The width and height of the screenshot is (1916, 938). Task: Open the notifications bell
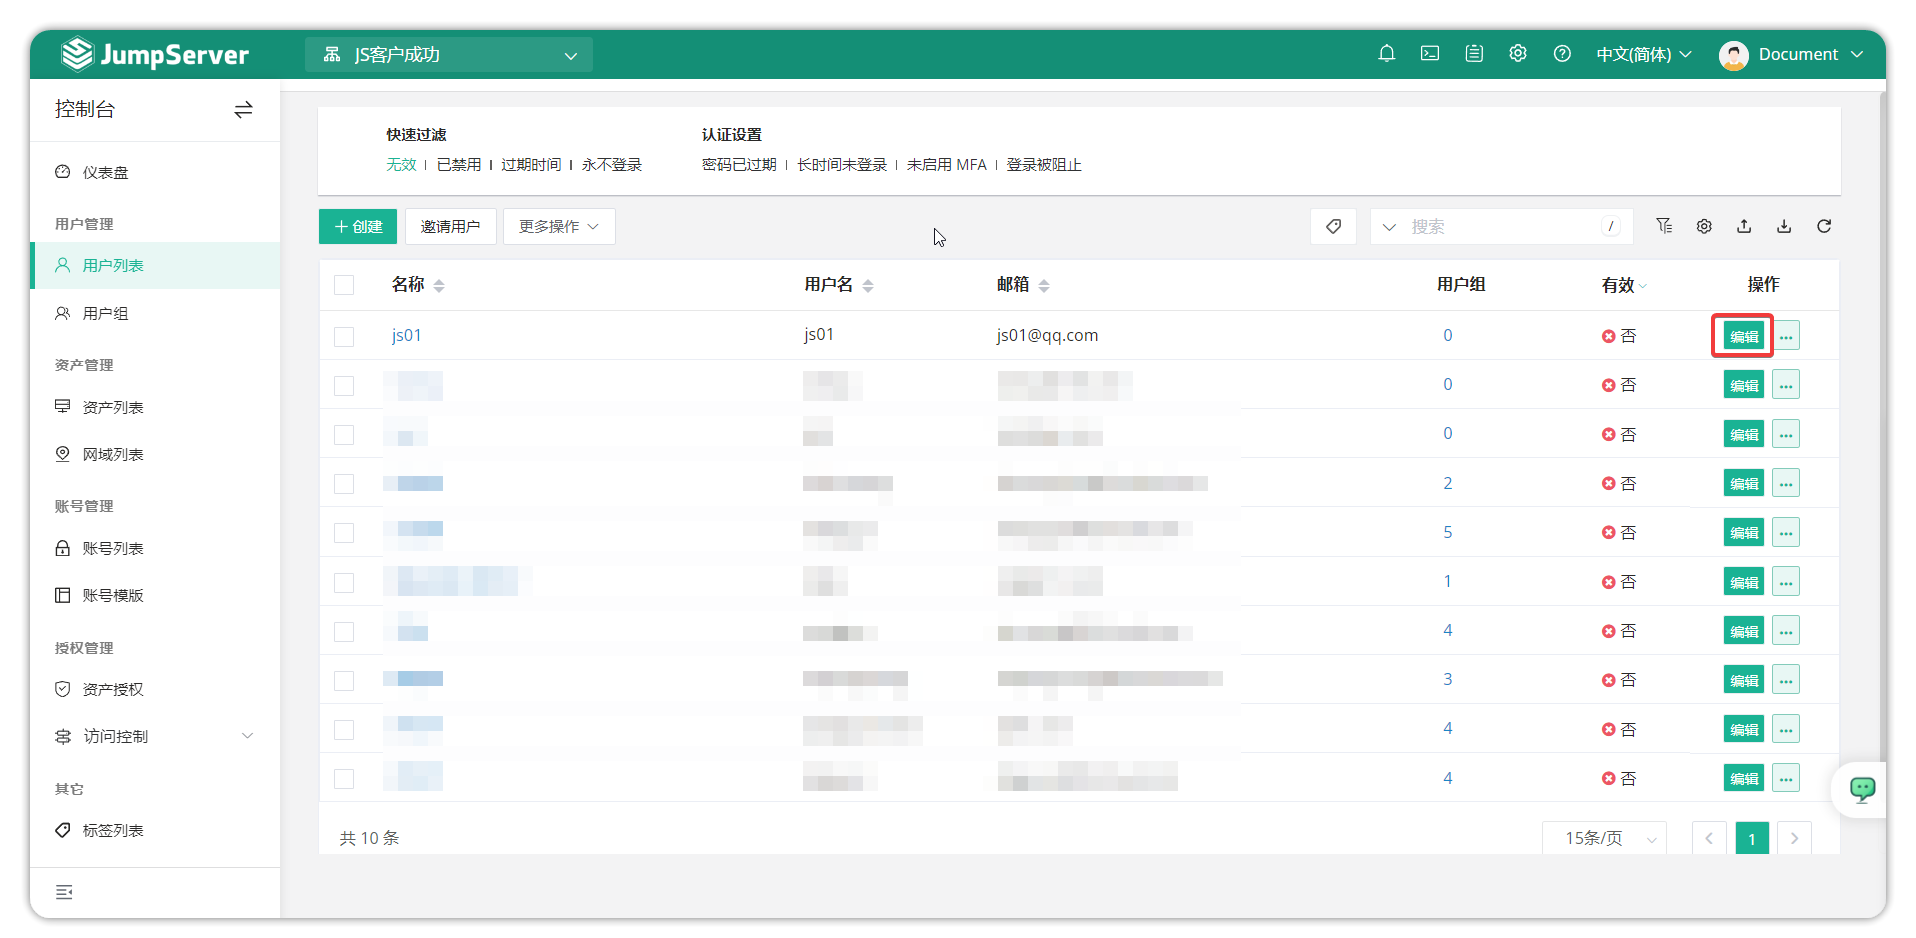(x=1386, y=54)
